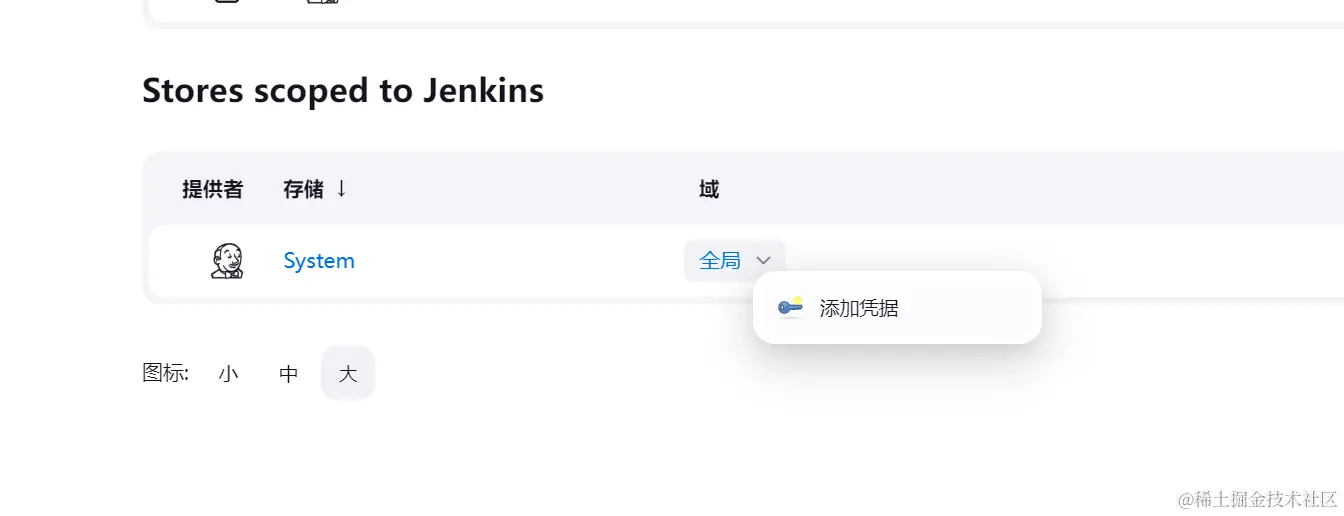Choose the 大 icon size option

(x=348, y=373)
